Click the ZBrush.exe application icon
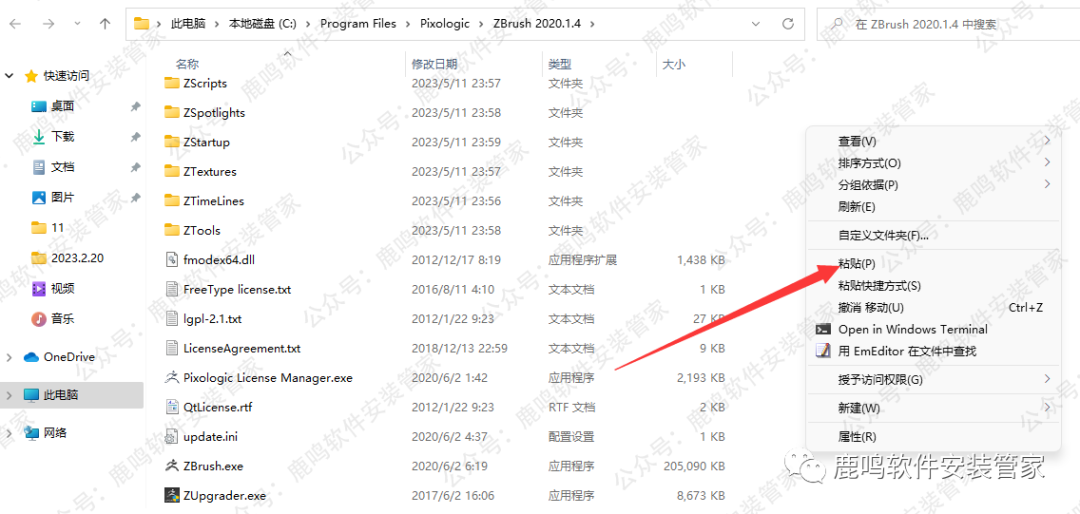Image resolution: width=1080 pixels, height=514 pixels. coord(172,466)
